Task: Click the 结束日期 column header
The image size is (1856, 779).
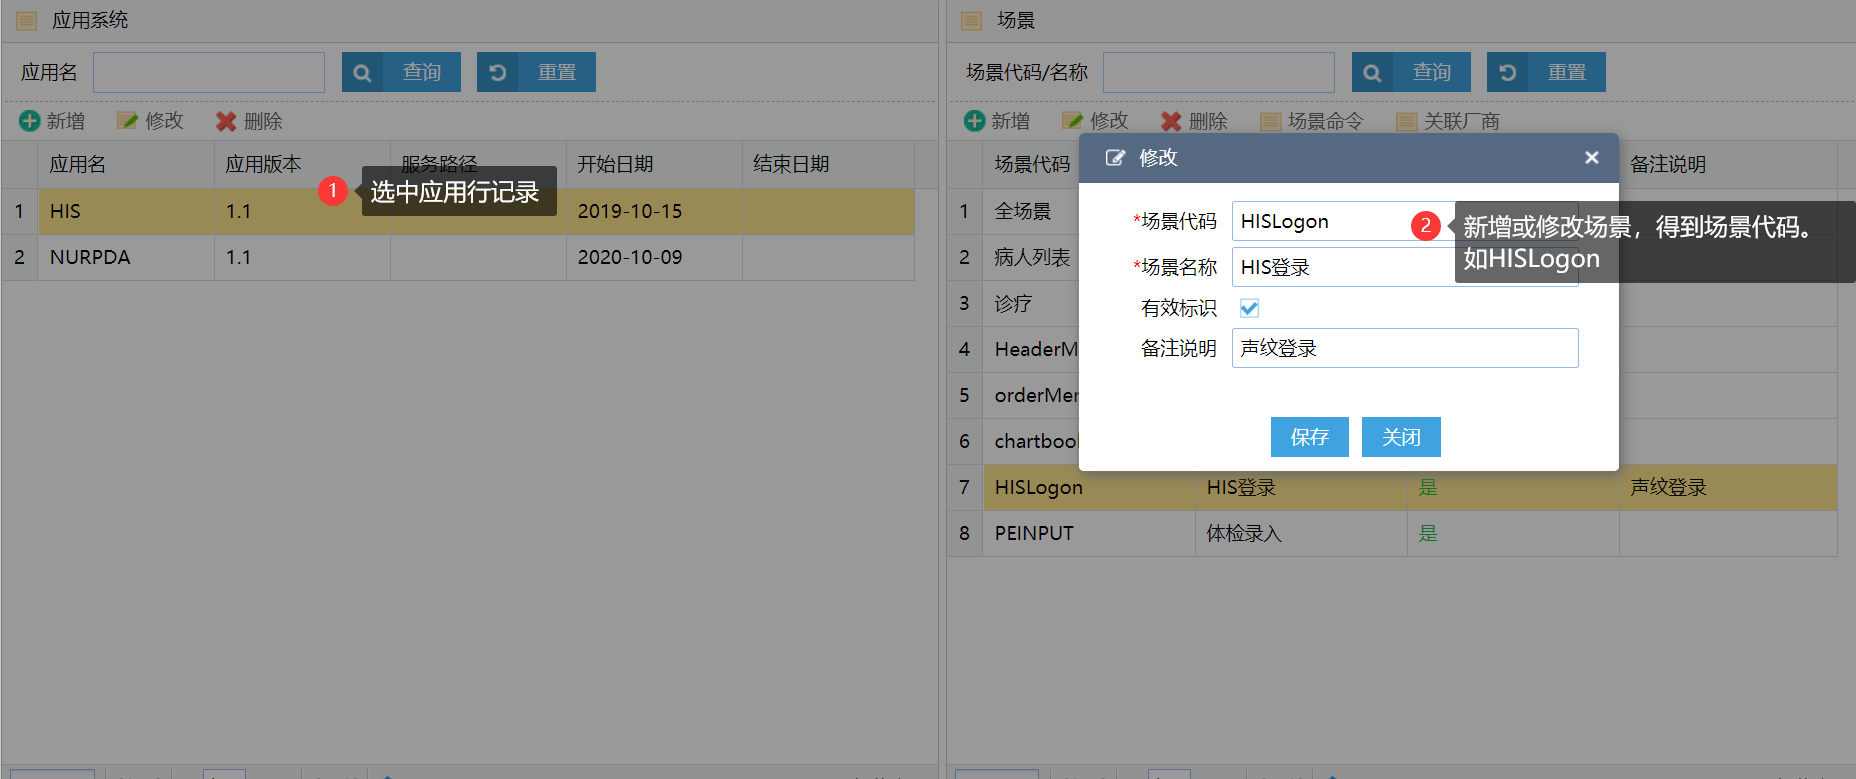Action: [828, 164]
